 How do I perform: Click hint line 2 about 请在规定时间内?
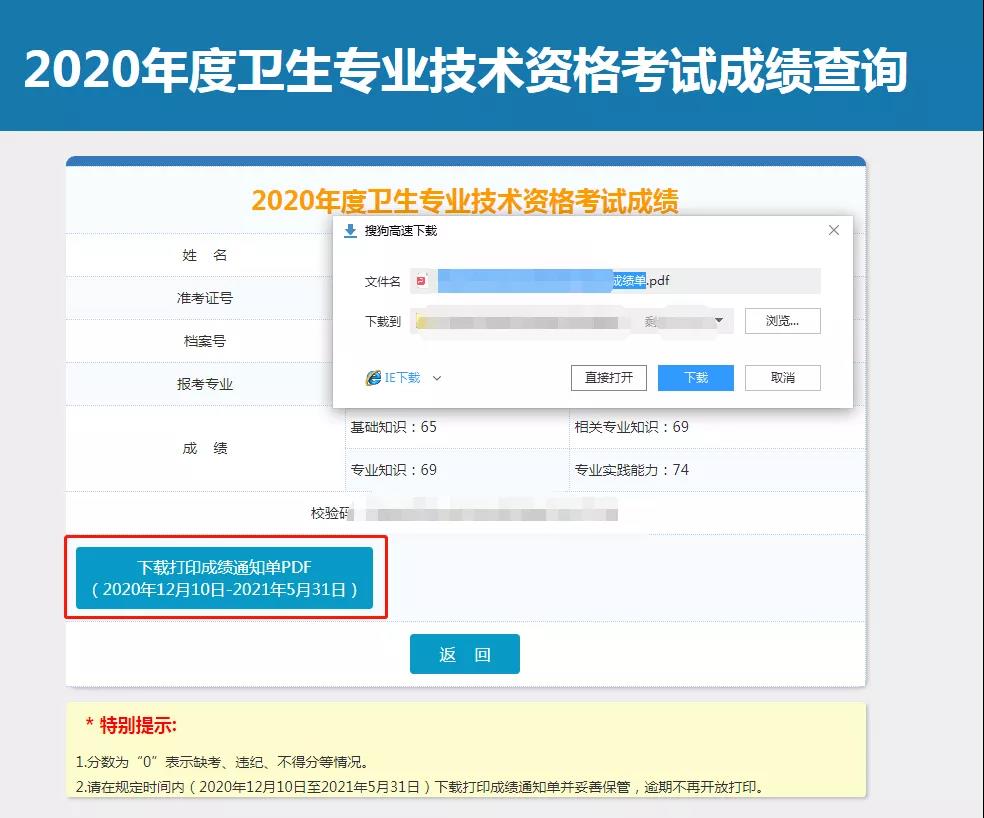(420, 787)
